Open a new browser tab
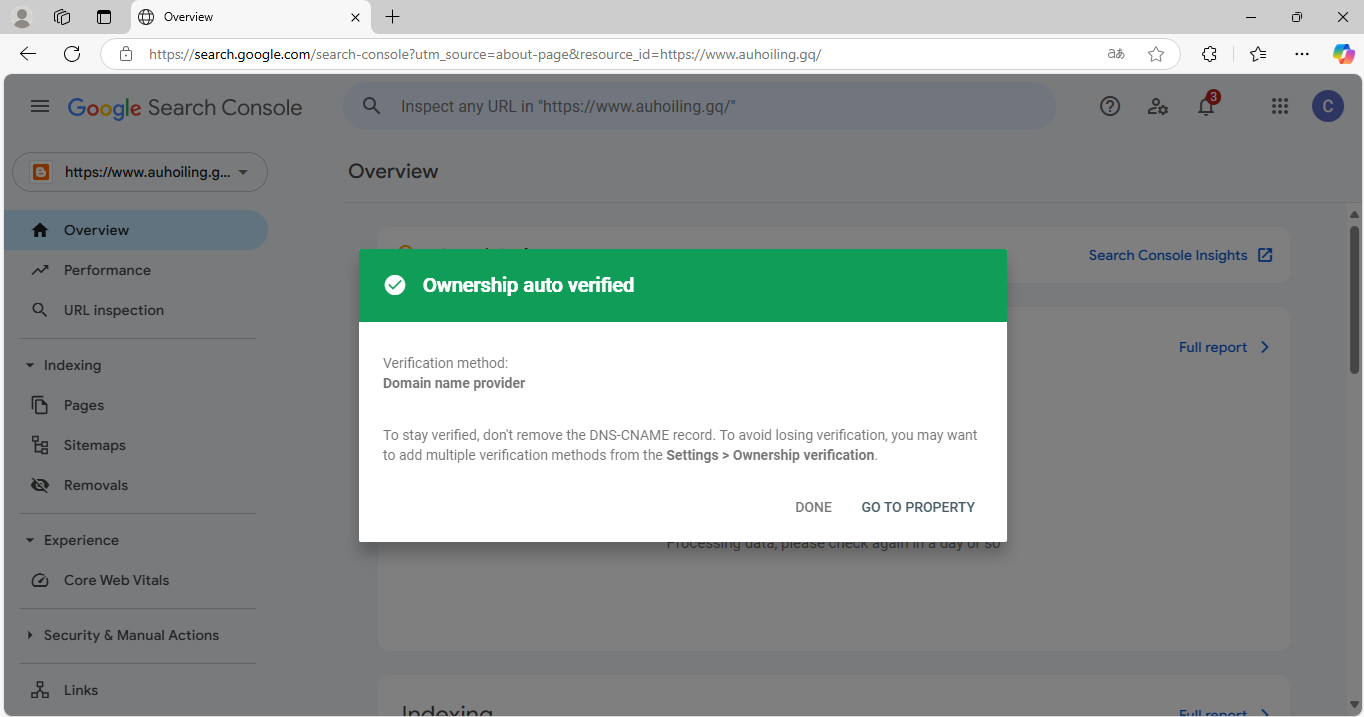 click(393, 17)
